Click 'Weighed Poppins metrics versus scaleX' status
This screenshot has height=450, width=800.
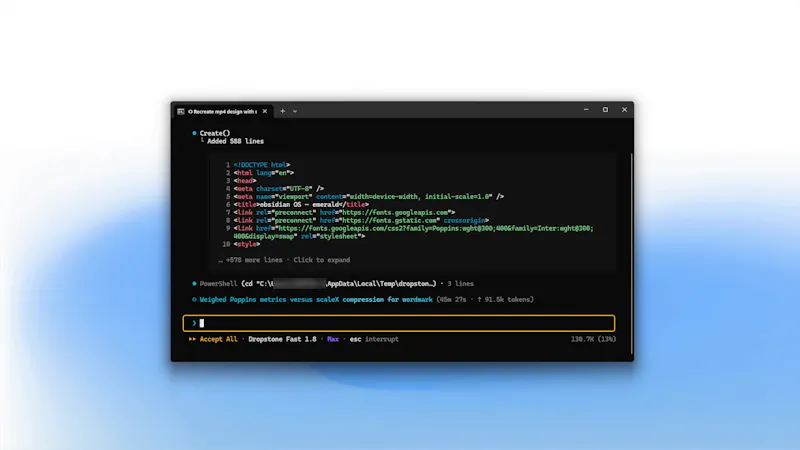pos(316,299)
